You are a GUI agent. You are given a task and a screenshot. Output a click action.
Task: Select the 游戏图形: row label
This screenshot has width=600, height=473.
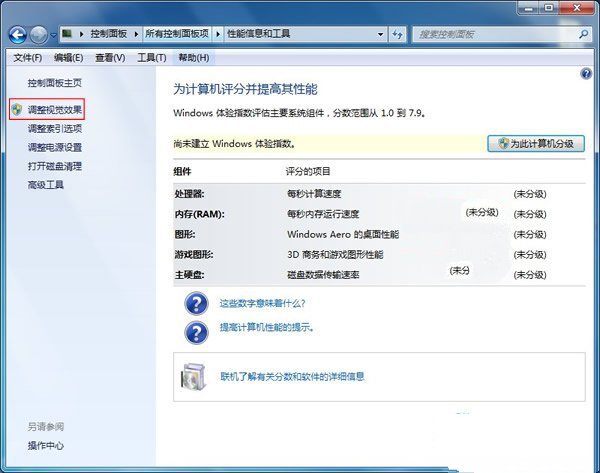coord(194,254)
